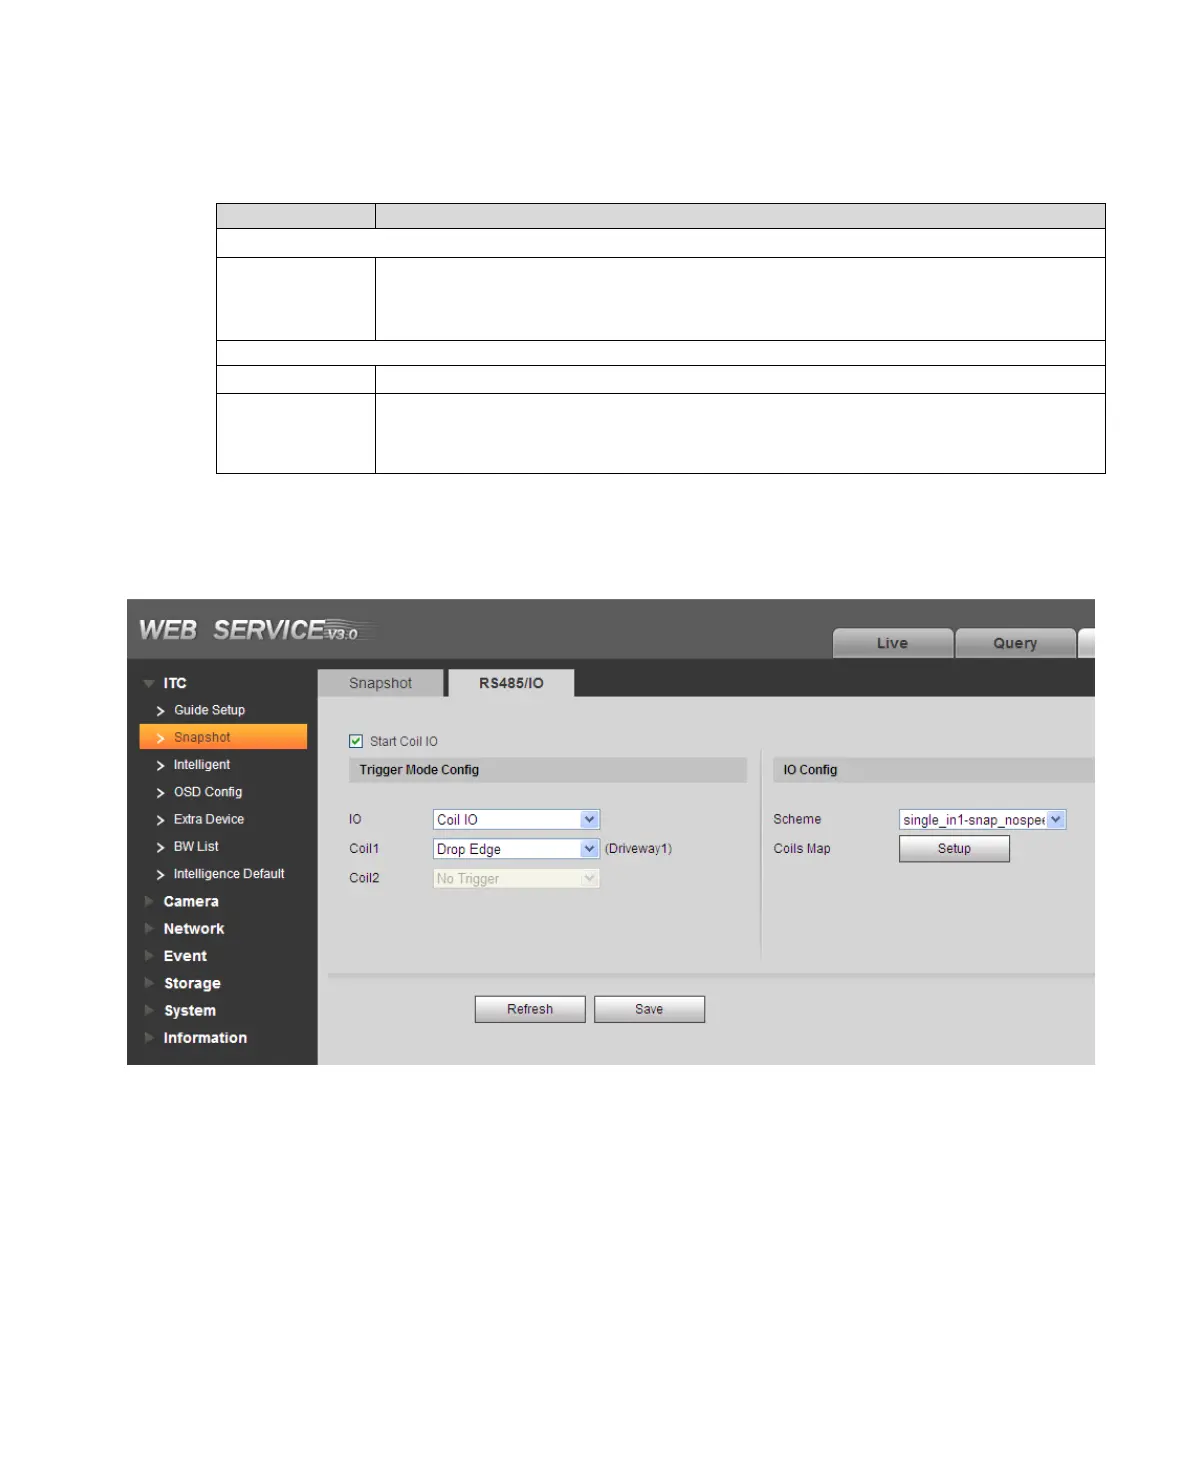1191x1474 pixels.
Task: Click the (Driveway1) label
Action: point(638,849)
